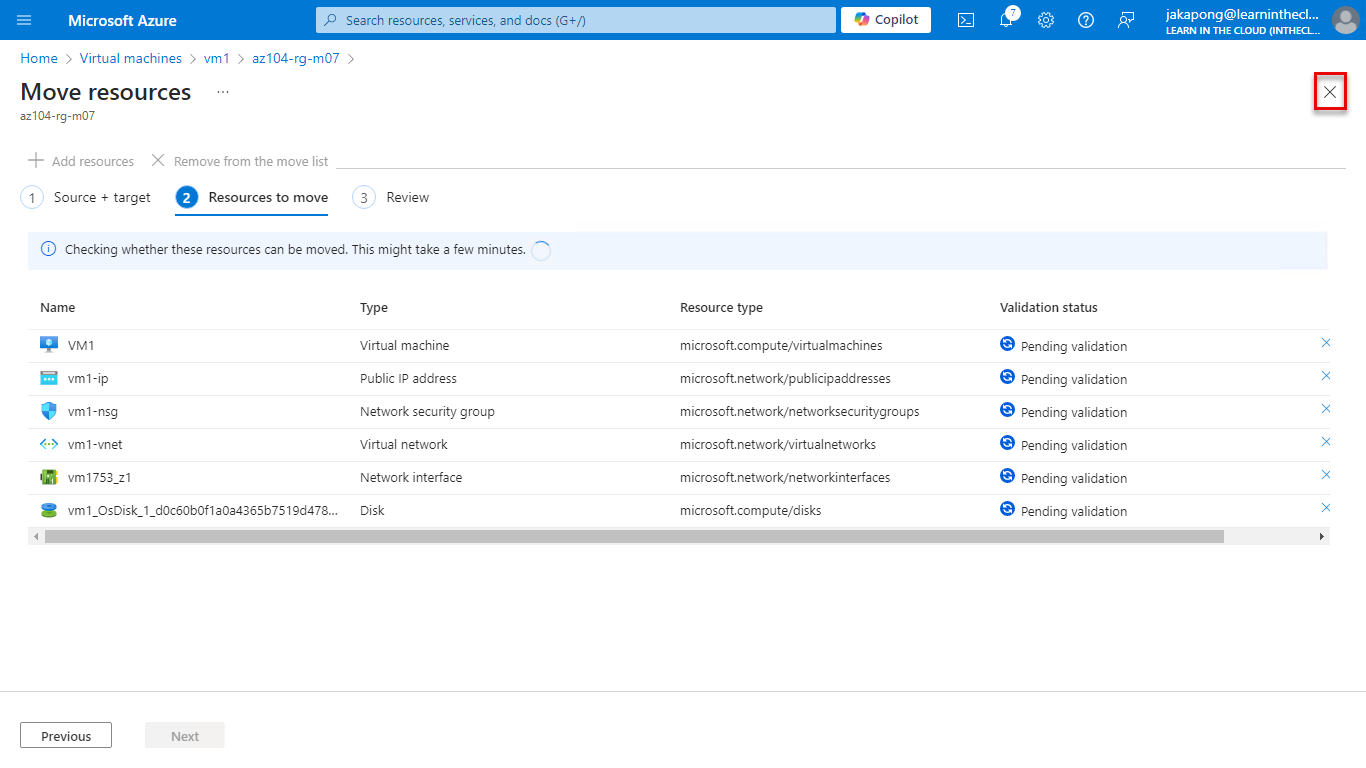
Task: Click Remove from the move list
Action: [239, 161]
